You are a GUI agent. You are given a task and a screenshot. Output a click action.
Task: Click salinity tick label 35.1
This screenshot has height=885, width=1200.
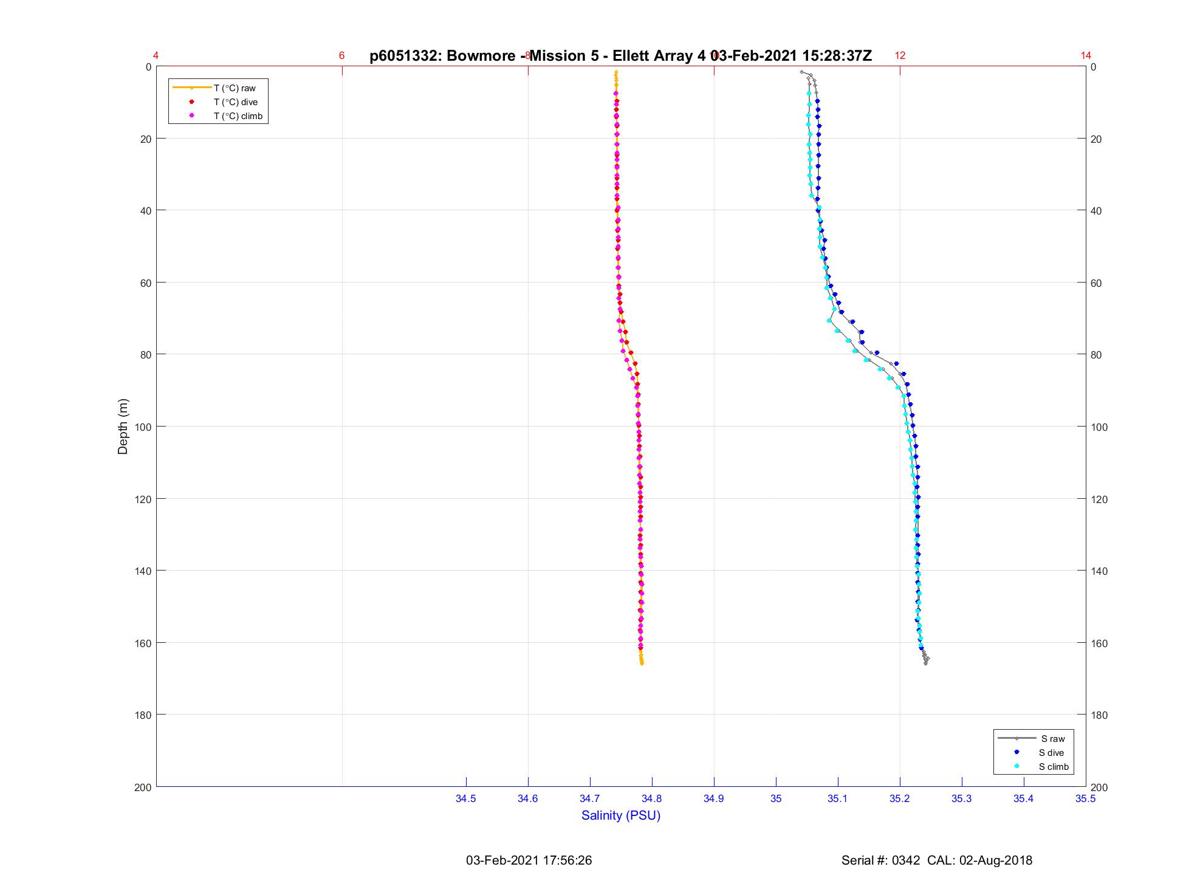[x=838, y=799]
